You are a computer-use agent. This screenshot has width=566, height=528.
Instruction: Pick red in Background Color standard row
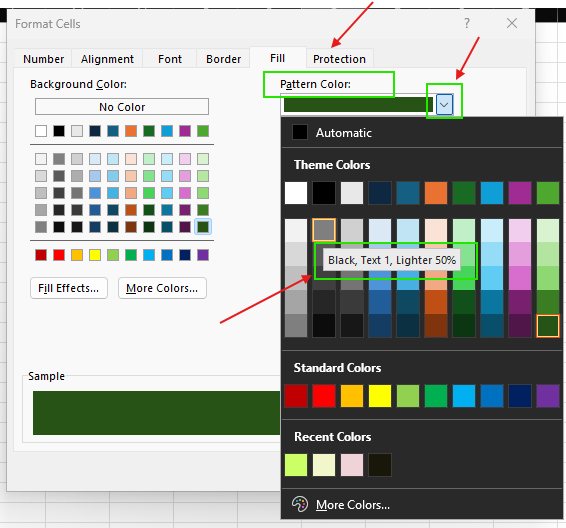click(x=59, y=255)
